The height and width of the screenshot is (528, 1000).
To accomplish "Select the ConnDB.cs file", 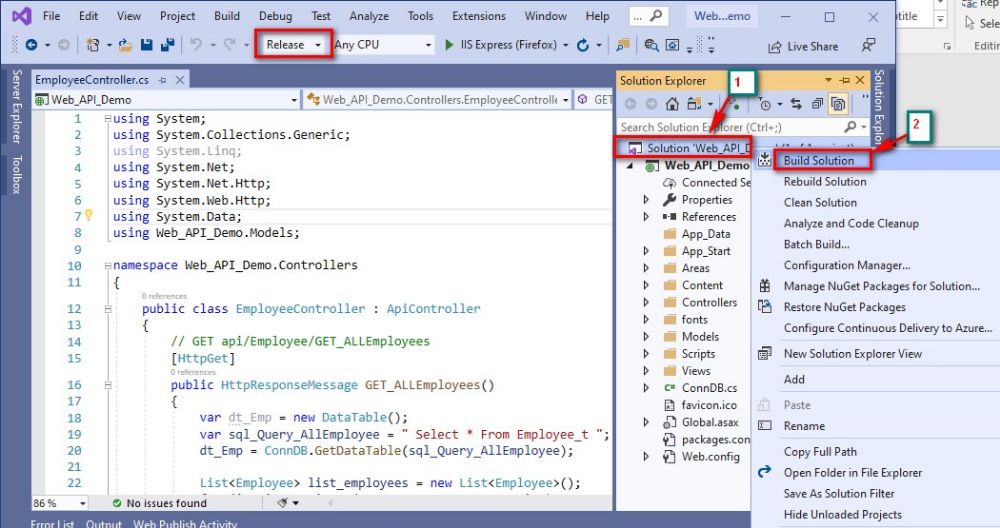I will [x=709, y=388].
